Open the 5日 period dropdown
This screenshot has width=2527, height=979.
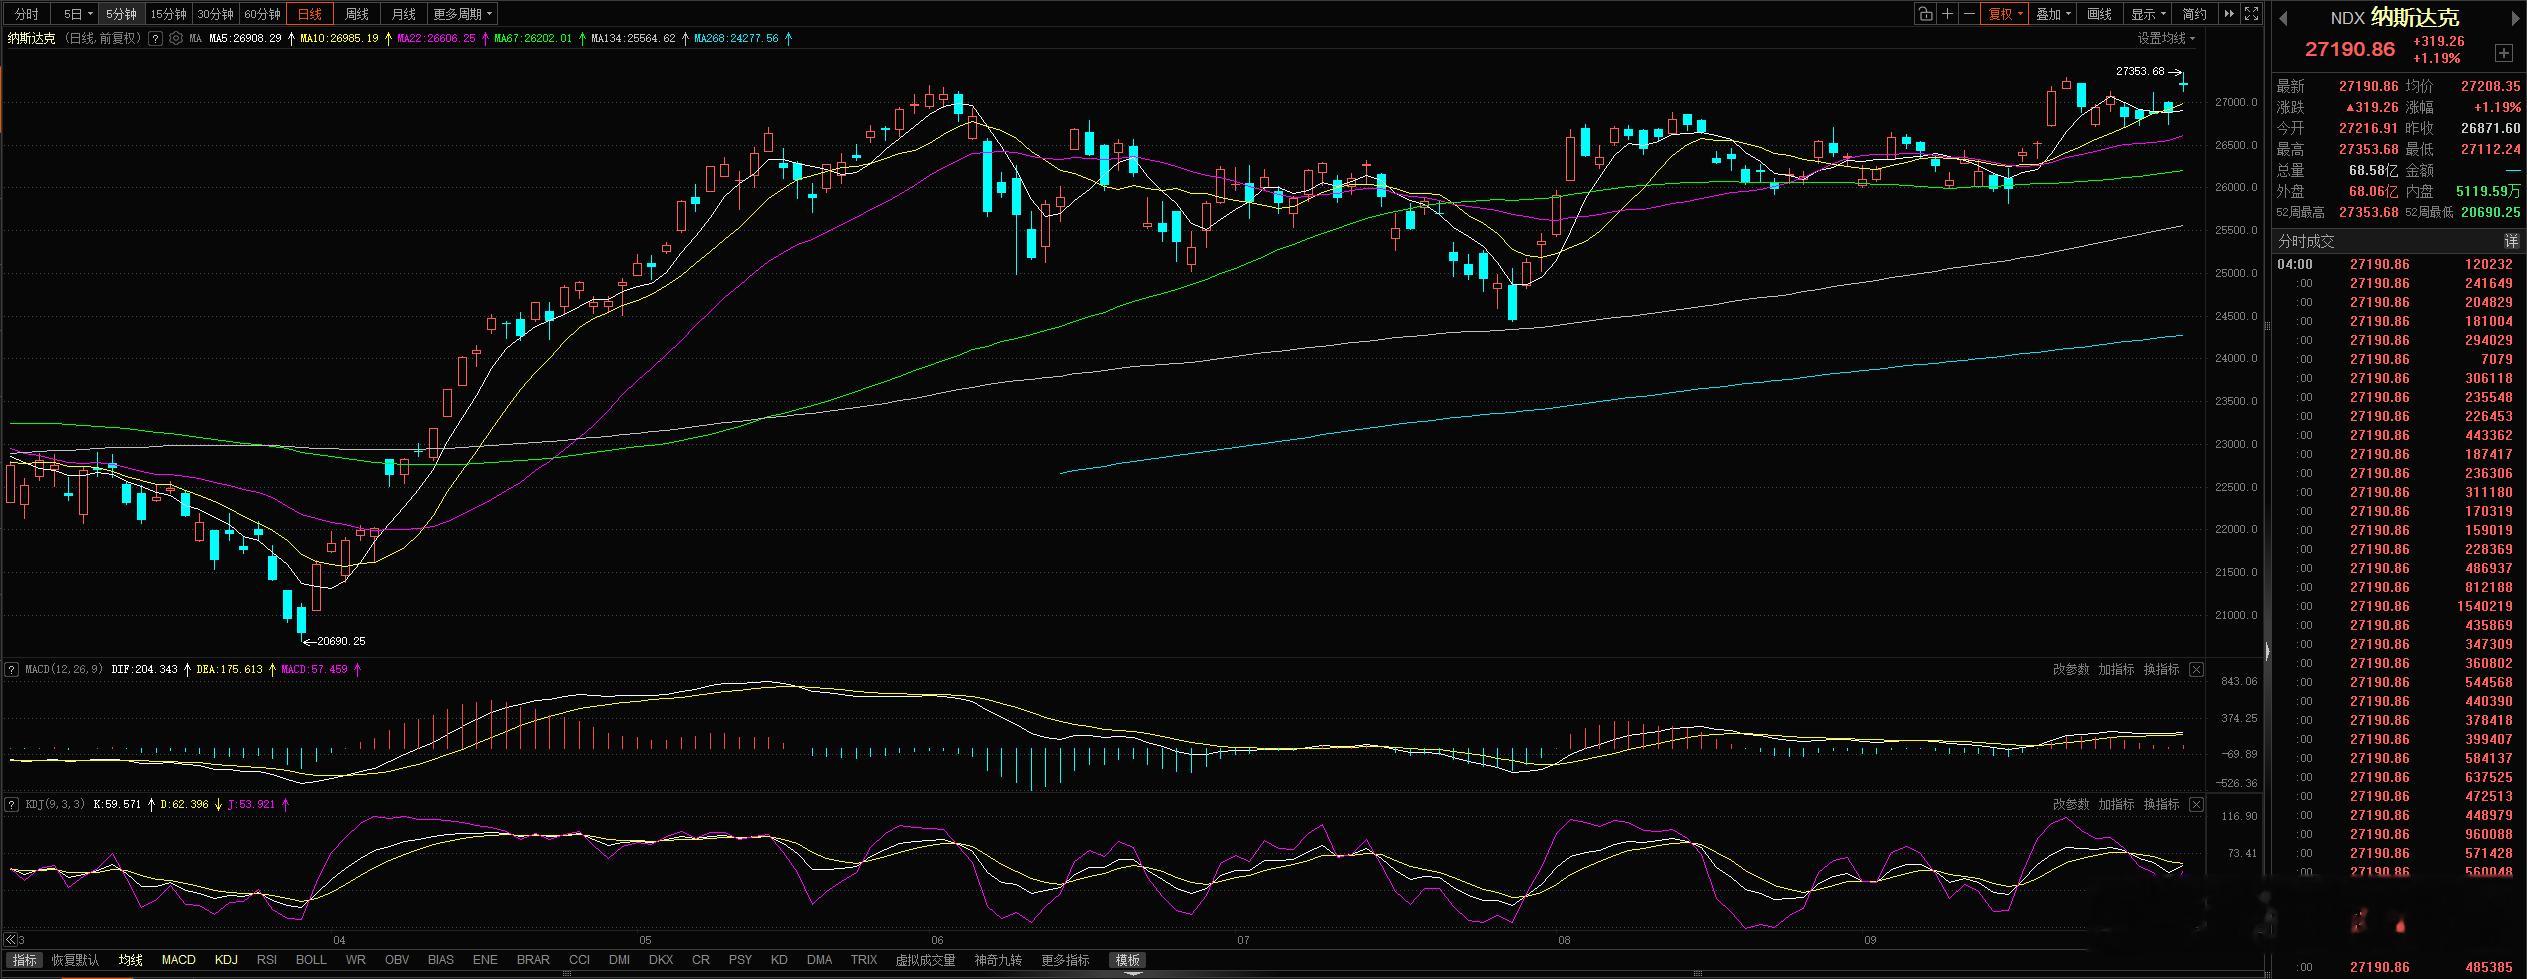78,14
